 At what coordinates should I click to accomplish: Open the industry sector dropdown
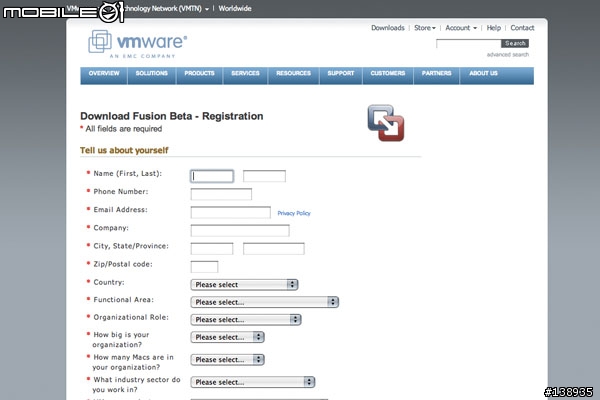point(253,382)
